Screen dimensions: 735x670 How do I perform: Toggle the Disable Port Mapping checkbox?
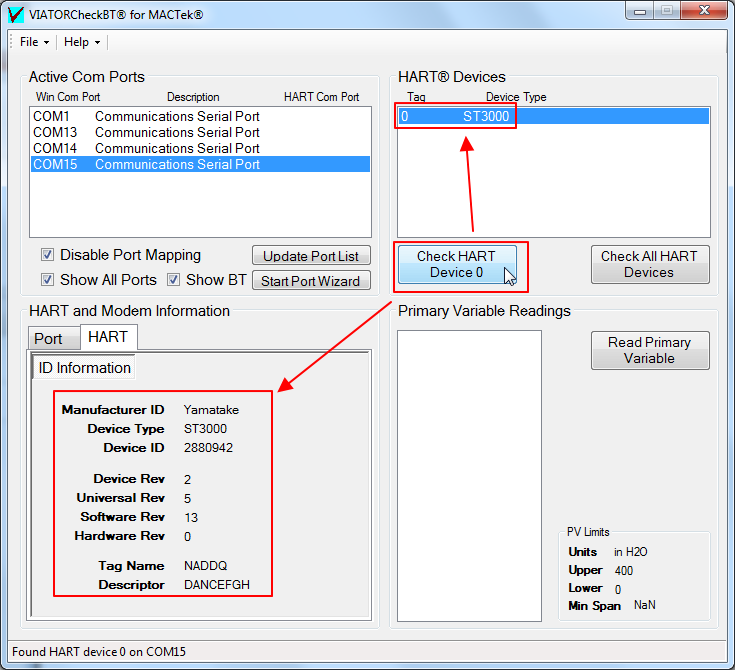[x=47, y=255]
